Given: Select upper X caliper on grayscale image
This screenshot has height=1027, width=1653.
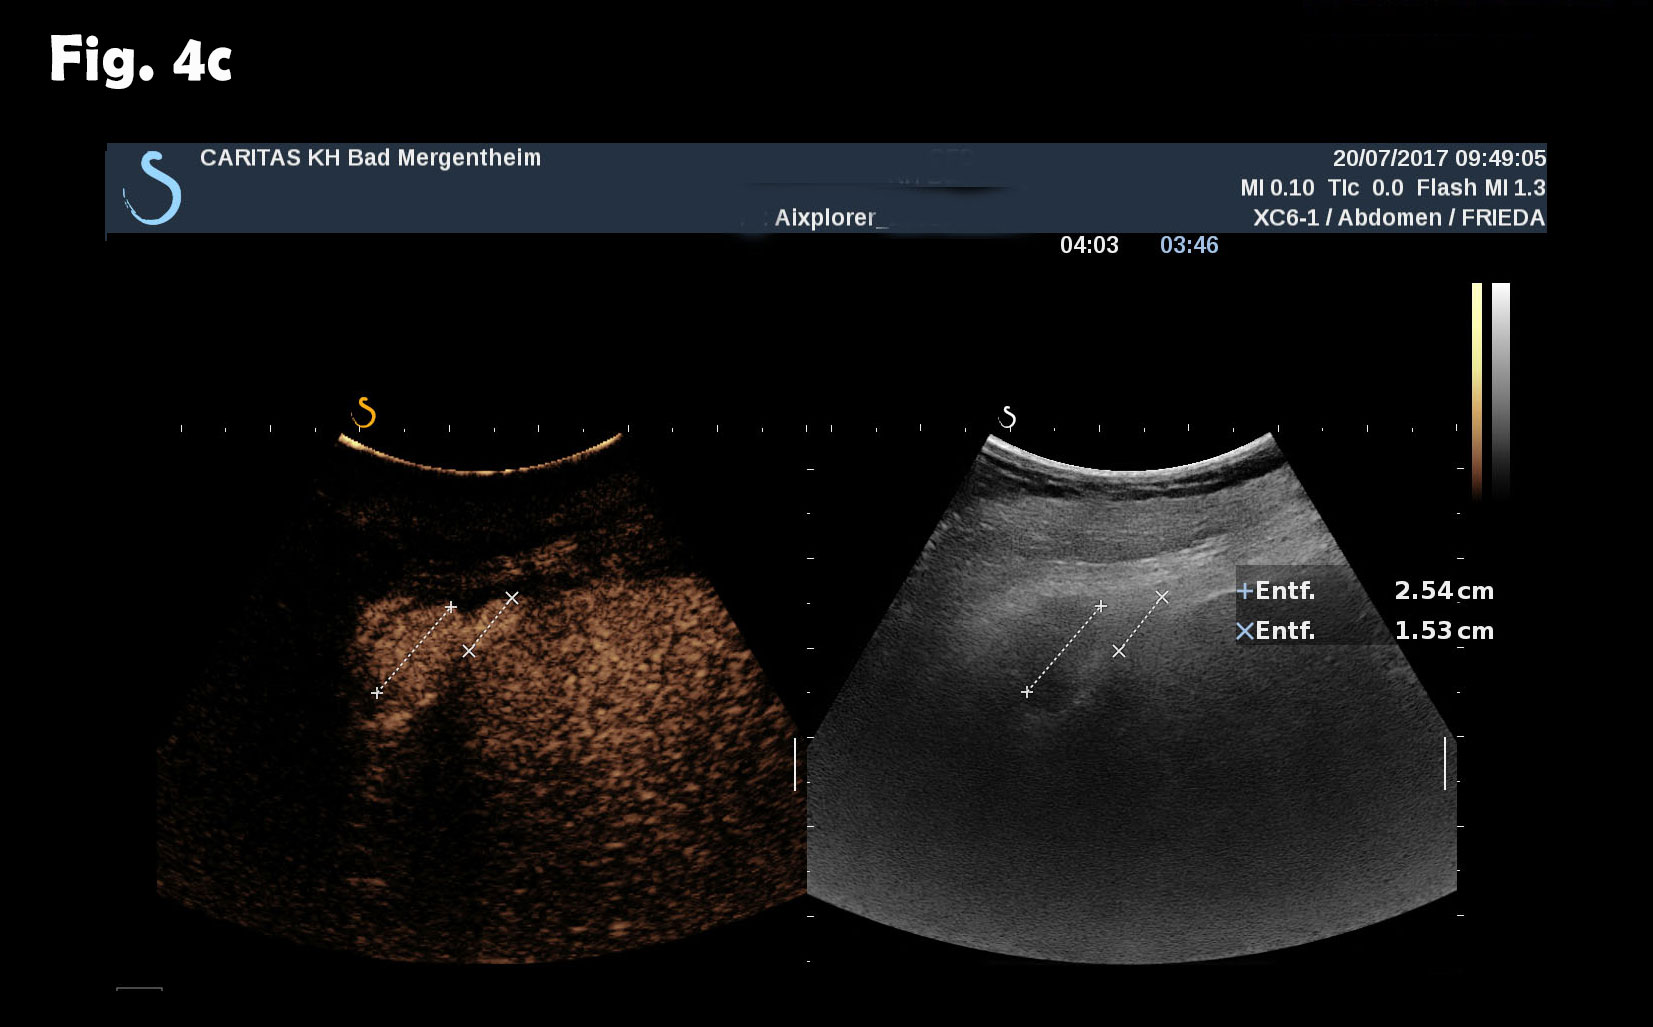Looking at the screenshot, I should (x=1162, y=597).
